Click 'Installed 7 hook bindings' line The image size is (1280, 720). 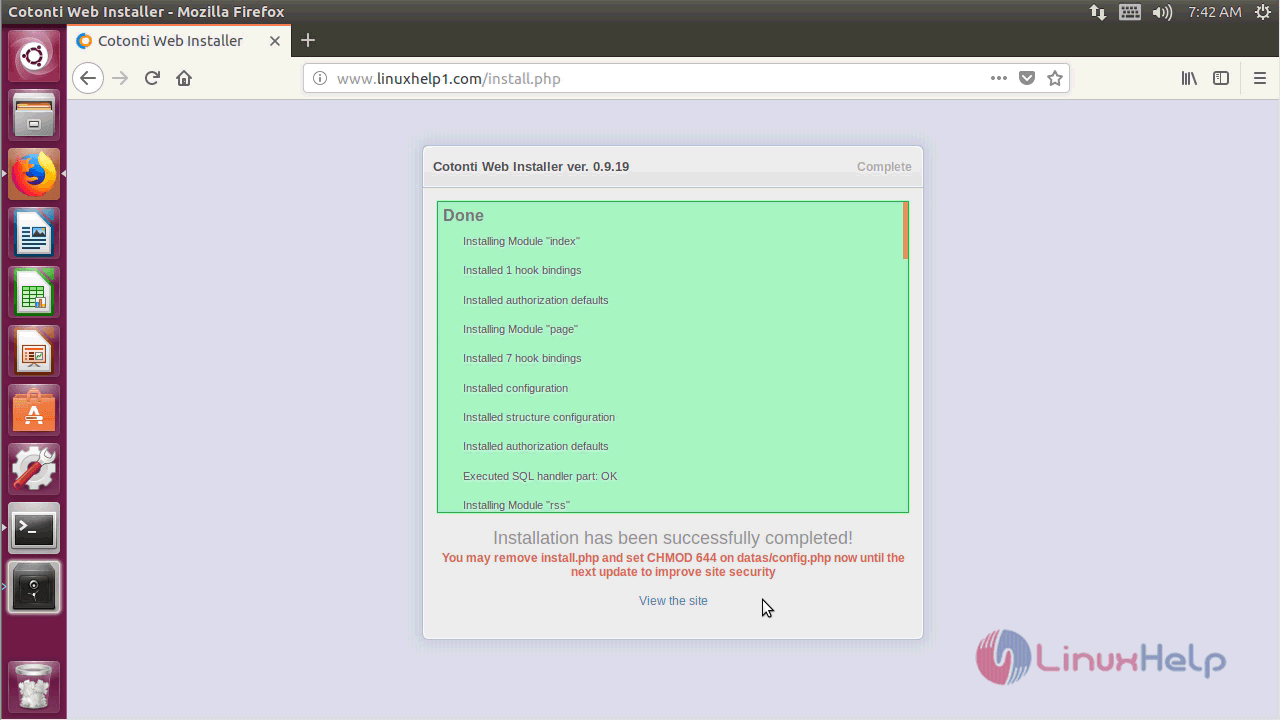pos(522,358)
